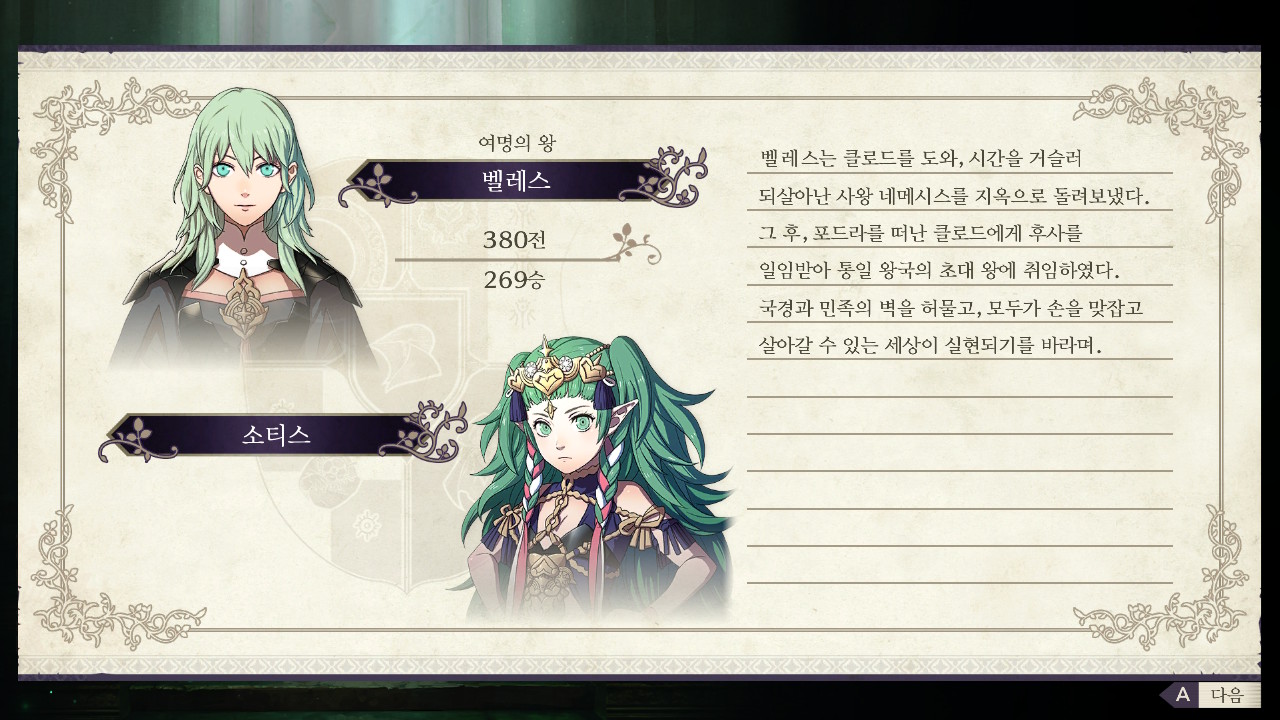Click the 380전 battle count
The height and width of the screenshot is (720, 1280).
pyautogui.click(x=514, y=240)
